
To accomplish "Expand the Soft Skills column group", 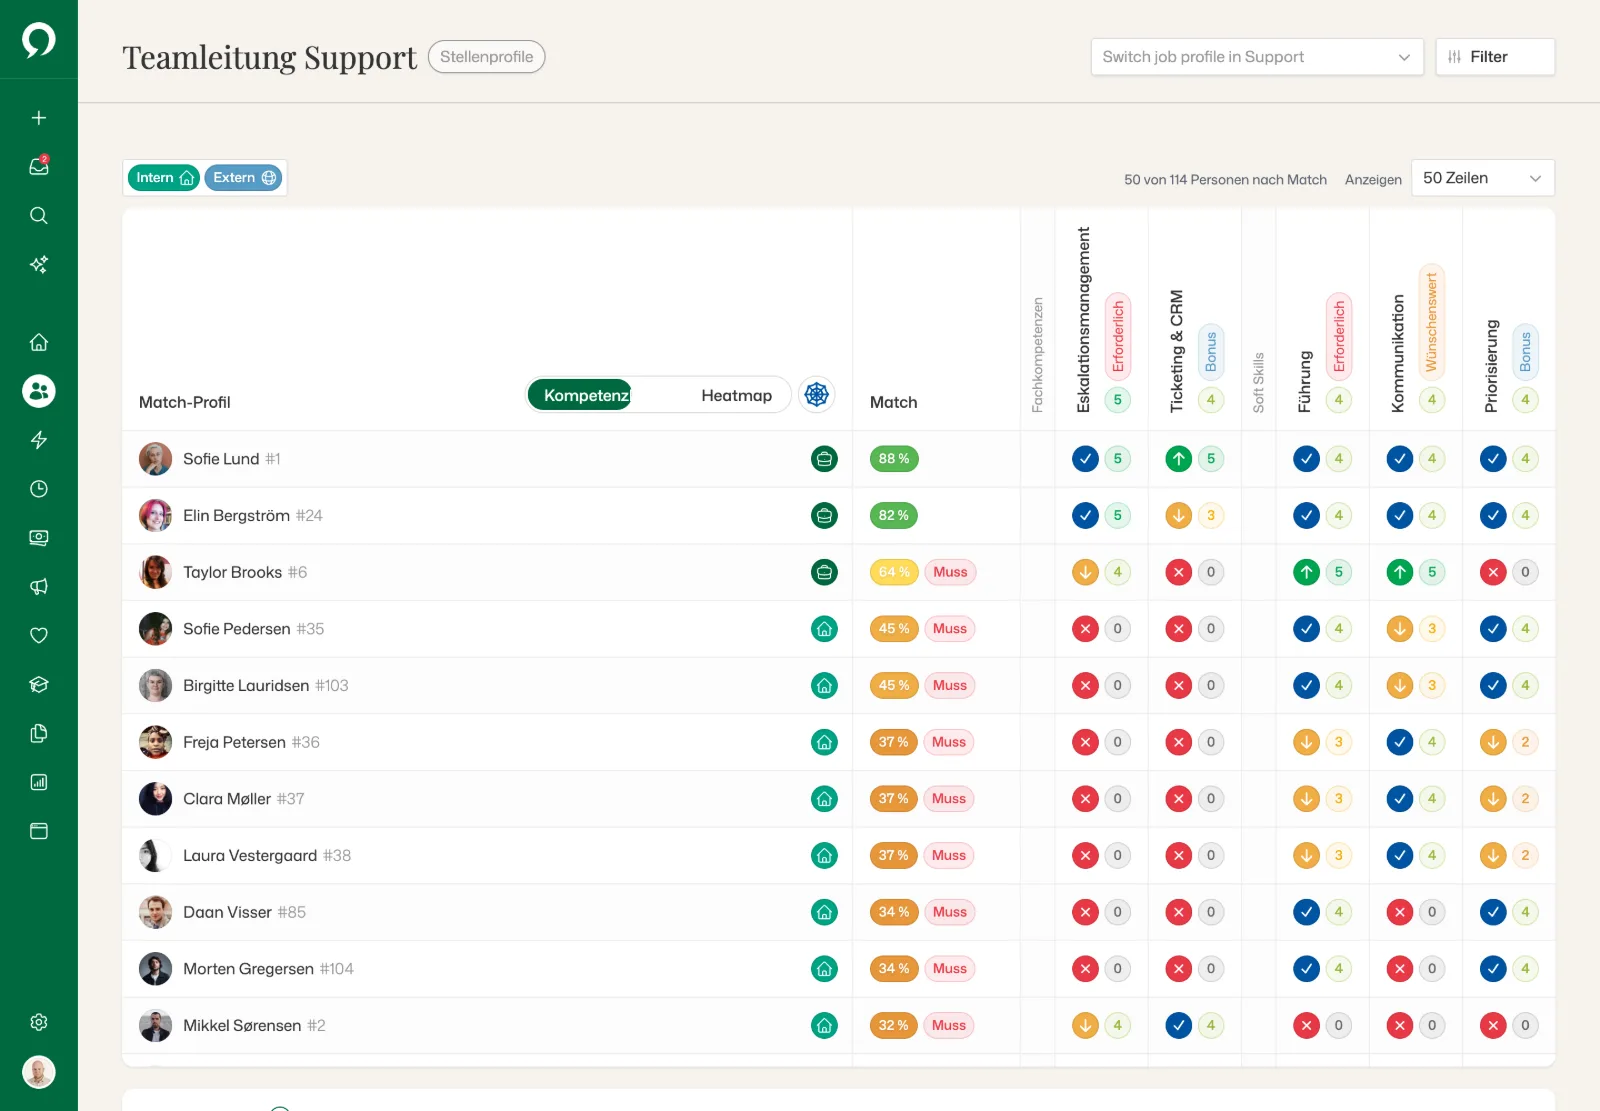I will 1259,382.
